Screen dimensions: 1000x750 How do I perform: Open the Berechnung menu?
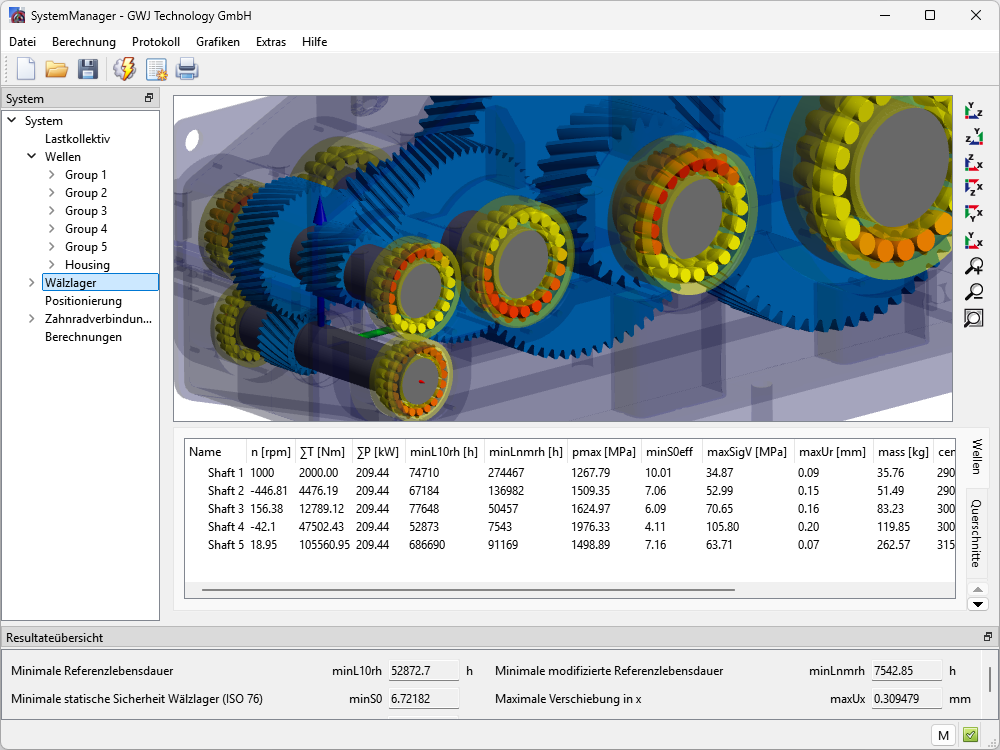[84, 42]
